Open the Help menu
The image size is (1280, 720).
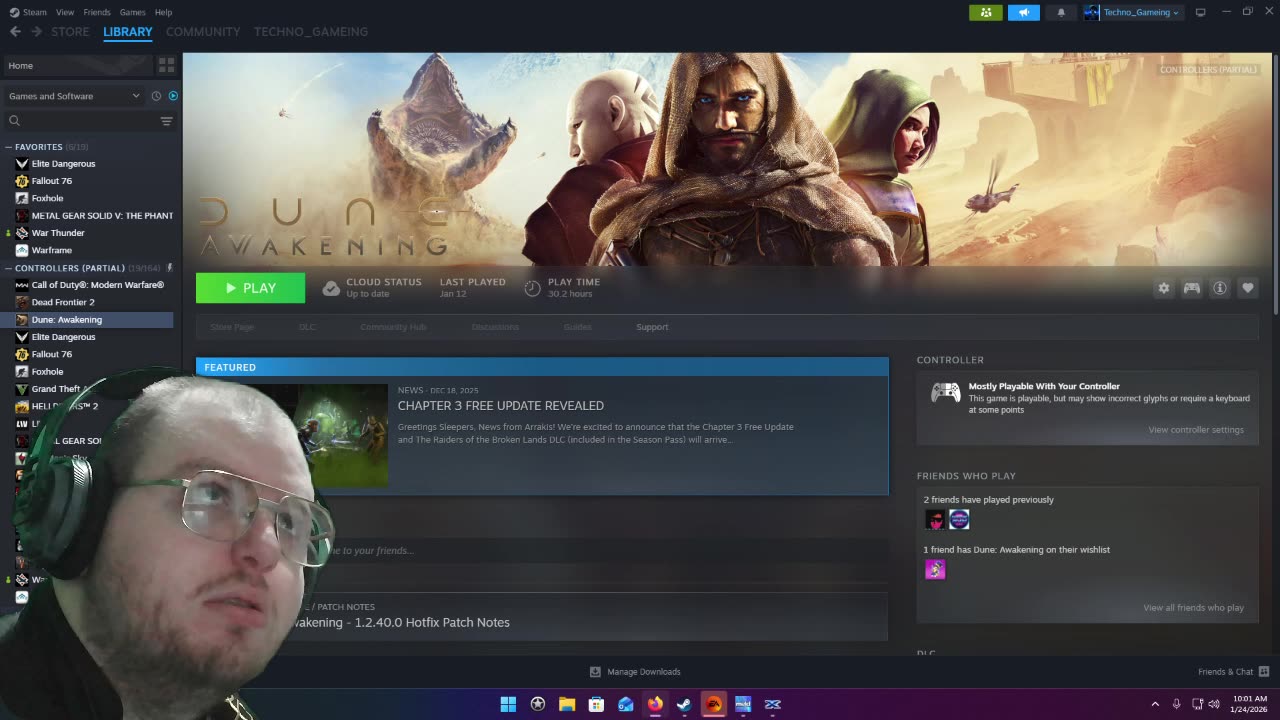[163, 12]
